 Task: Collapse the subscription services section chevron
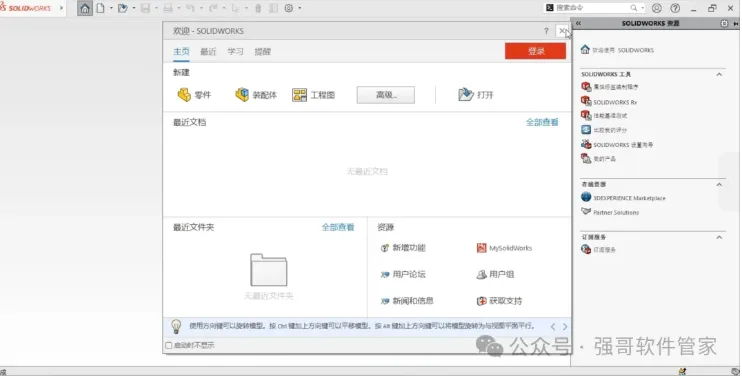coord(719,237)
